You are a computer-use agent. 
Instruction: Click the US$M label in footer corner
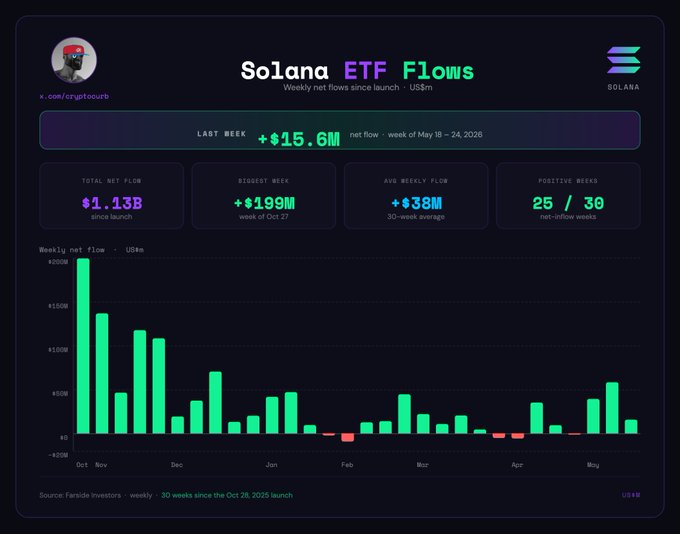pos(631,495)
